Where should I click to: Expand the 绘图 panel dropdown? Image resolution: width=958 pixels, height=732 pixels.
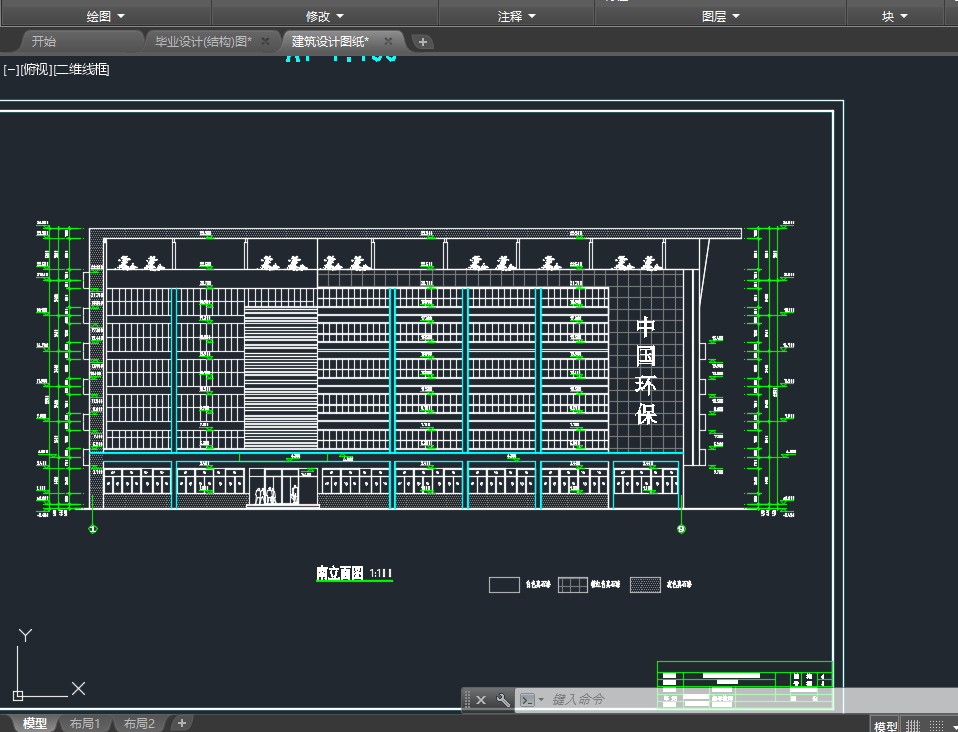coord(105,16)
